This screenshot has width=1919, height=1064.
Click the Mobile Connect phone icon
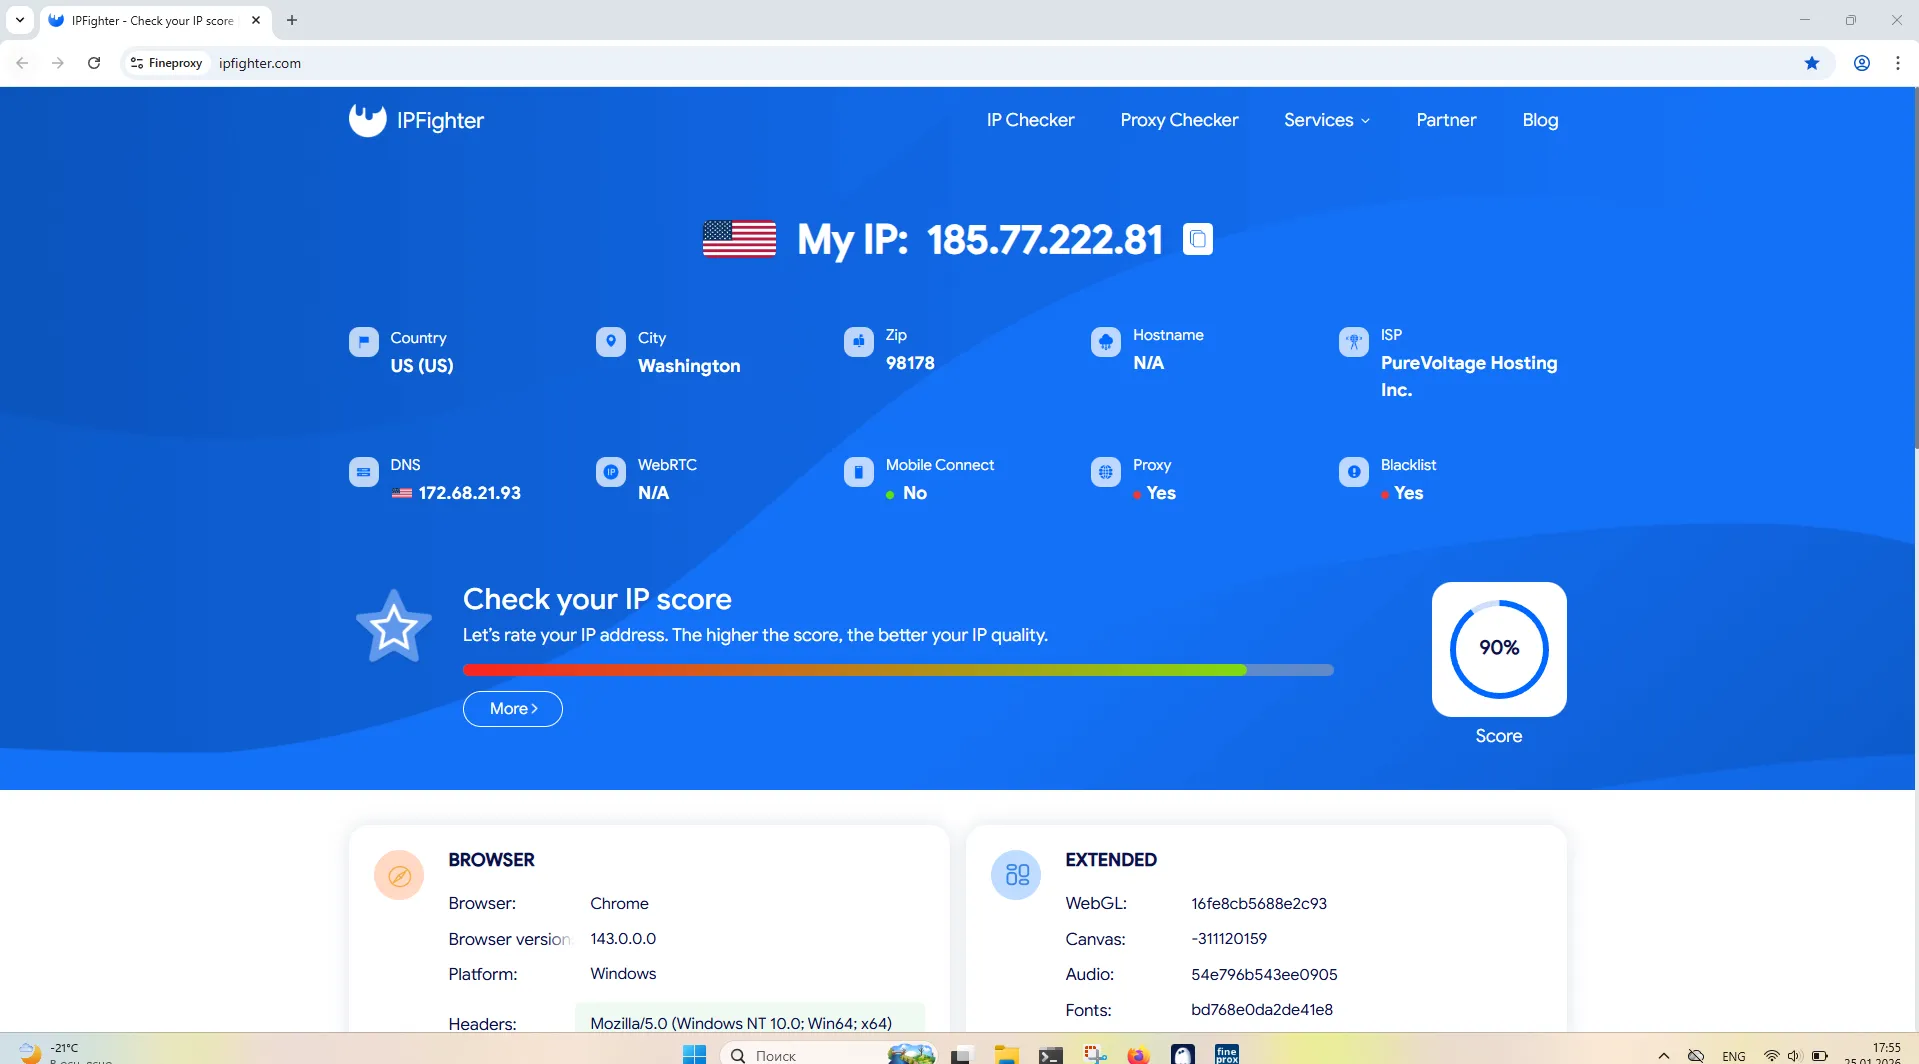(x=859, y=472)
